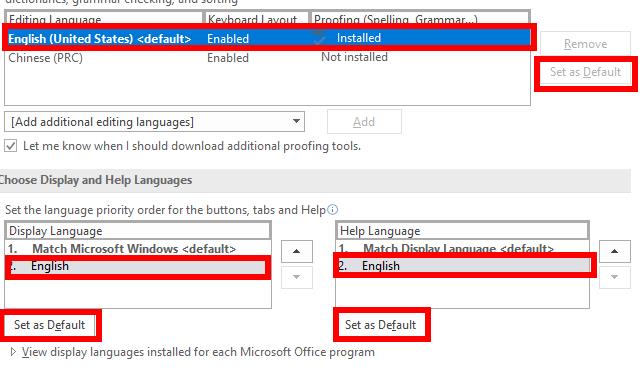The image size is (643, 370).
Task: Select Chinese (PRC) editing language row
Action: tap(267, 58)
